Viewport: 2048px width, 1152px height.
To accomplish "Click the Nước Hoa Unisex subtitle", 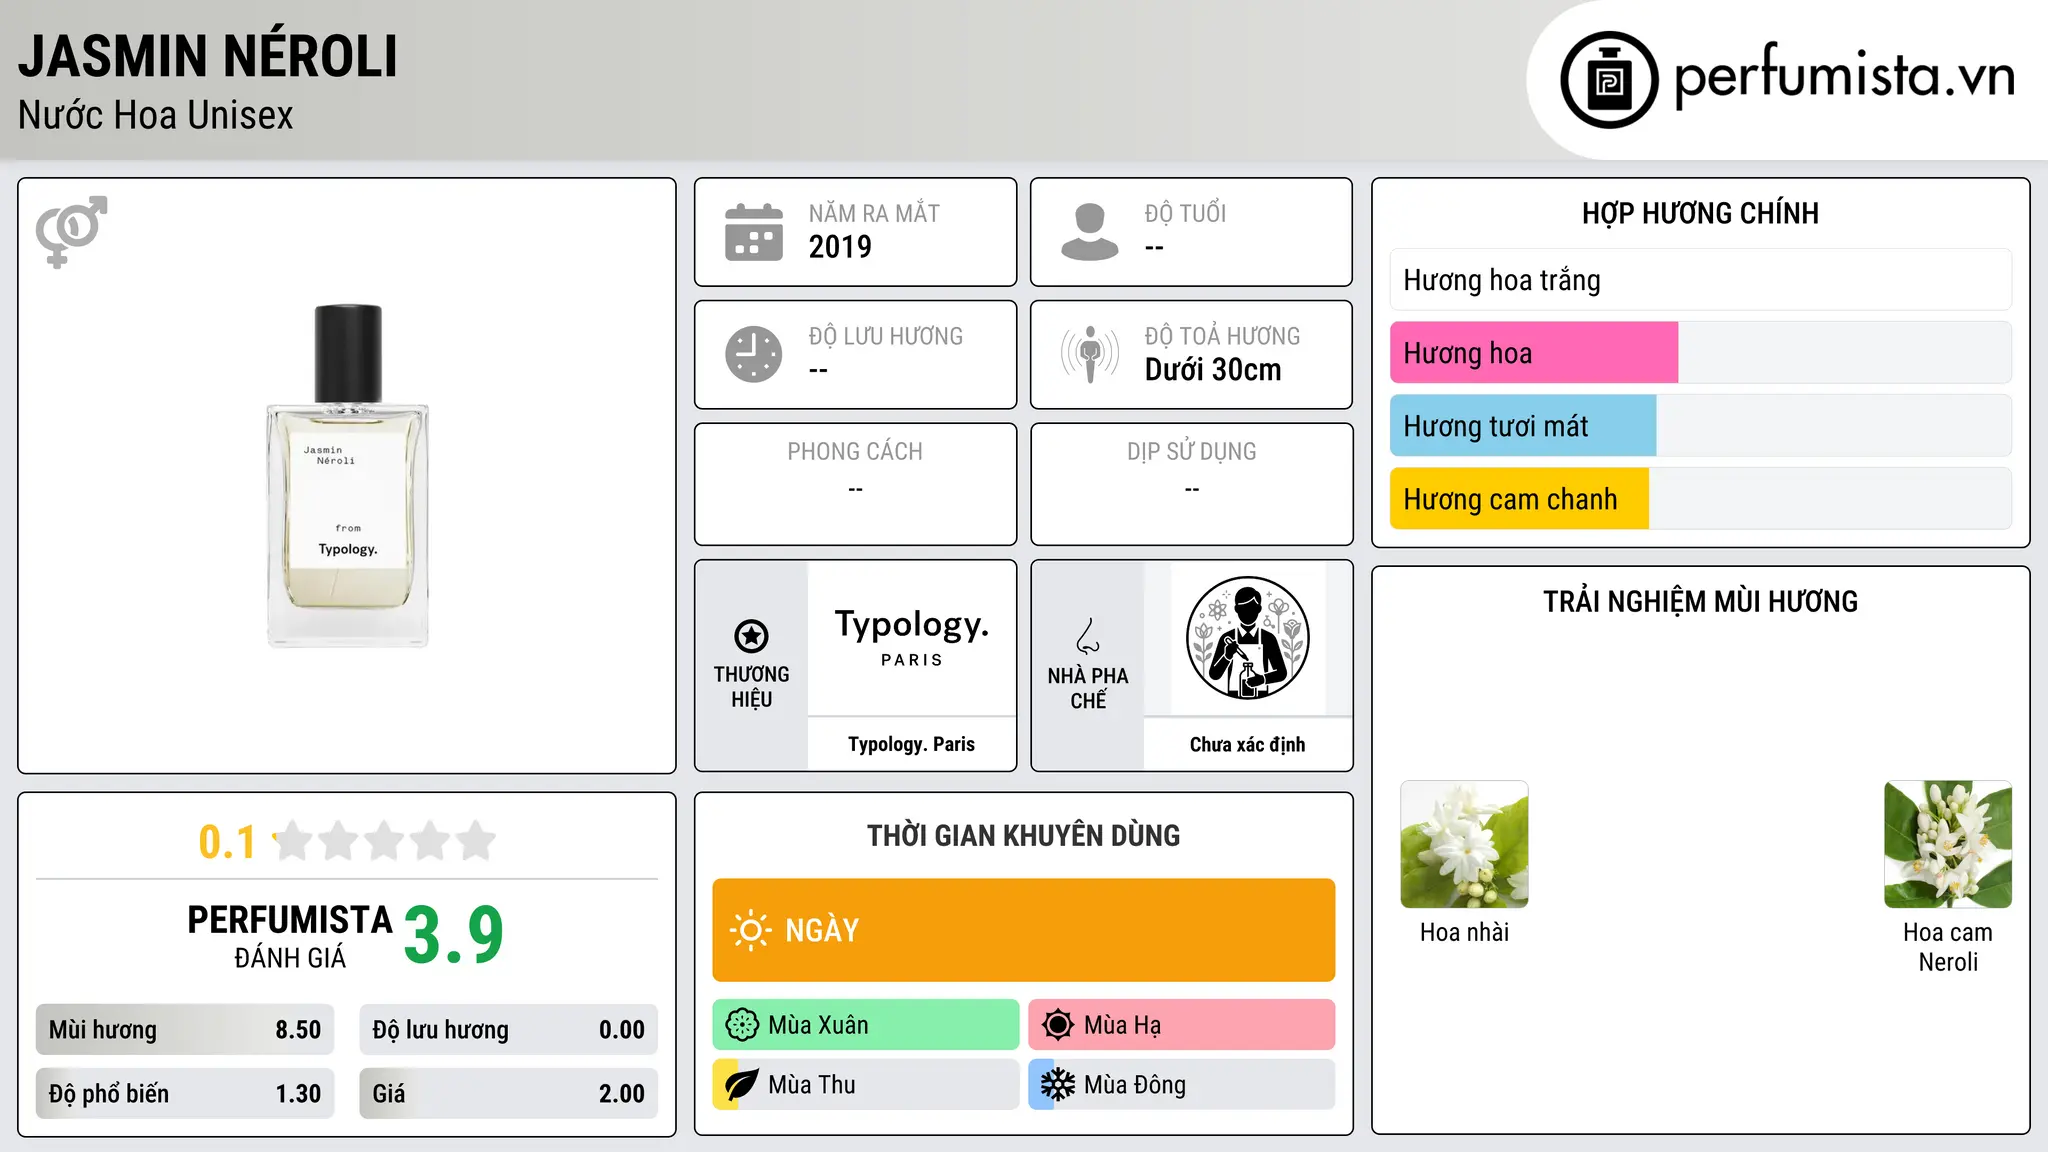I will pos(156,116).
